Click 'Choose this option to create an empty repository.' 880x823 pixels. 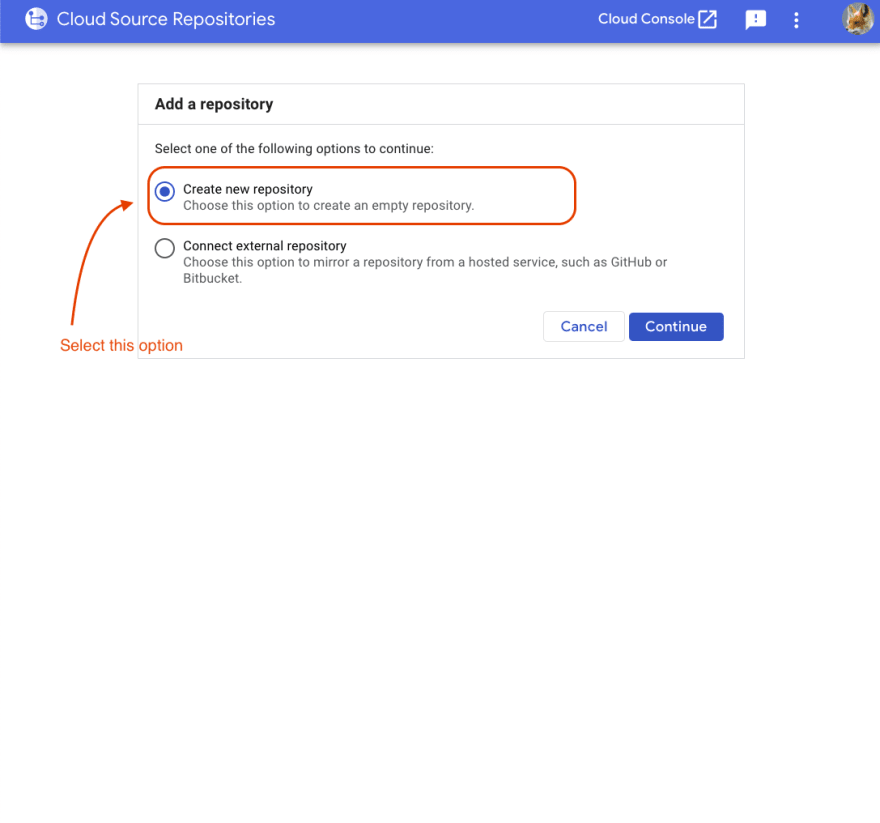click(x=328, y=205)
